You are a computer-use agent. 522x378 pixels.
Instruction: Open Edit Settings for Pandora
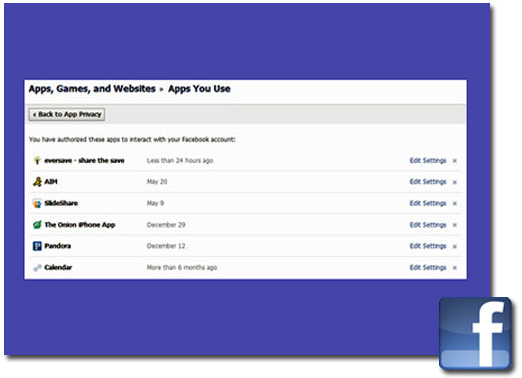tap(428, 246)
